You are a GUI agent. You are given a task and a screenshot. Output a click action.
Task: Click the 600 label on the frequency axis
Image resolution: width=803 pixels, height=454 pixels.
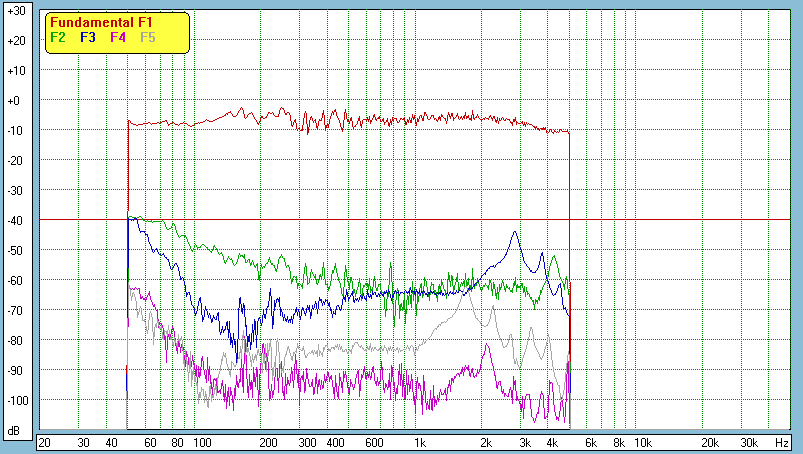373,442
